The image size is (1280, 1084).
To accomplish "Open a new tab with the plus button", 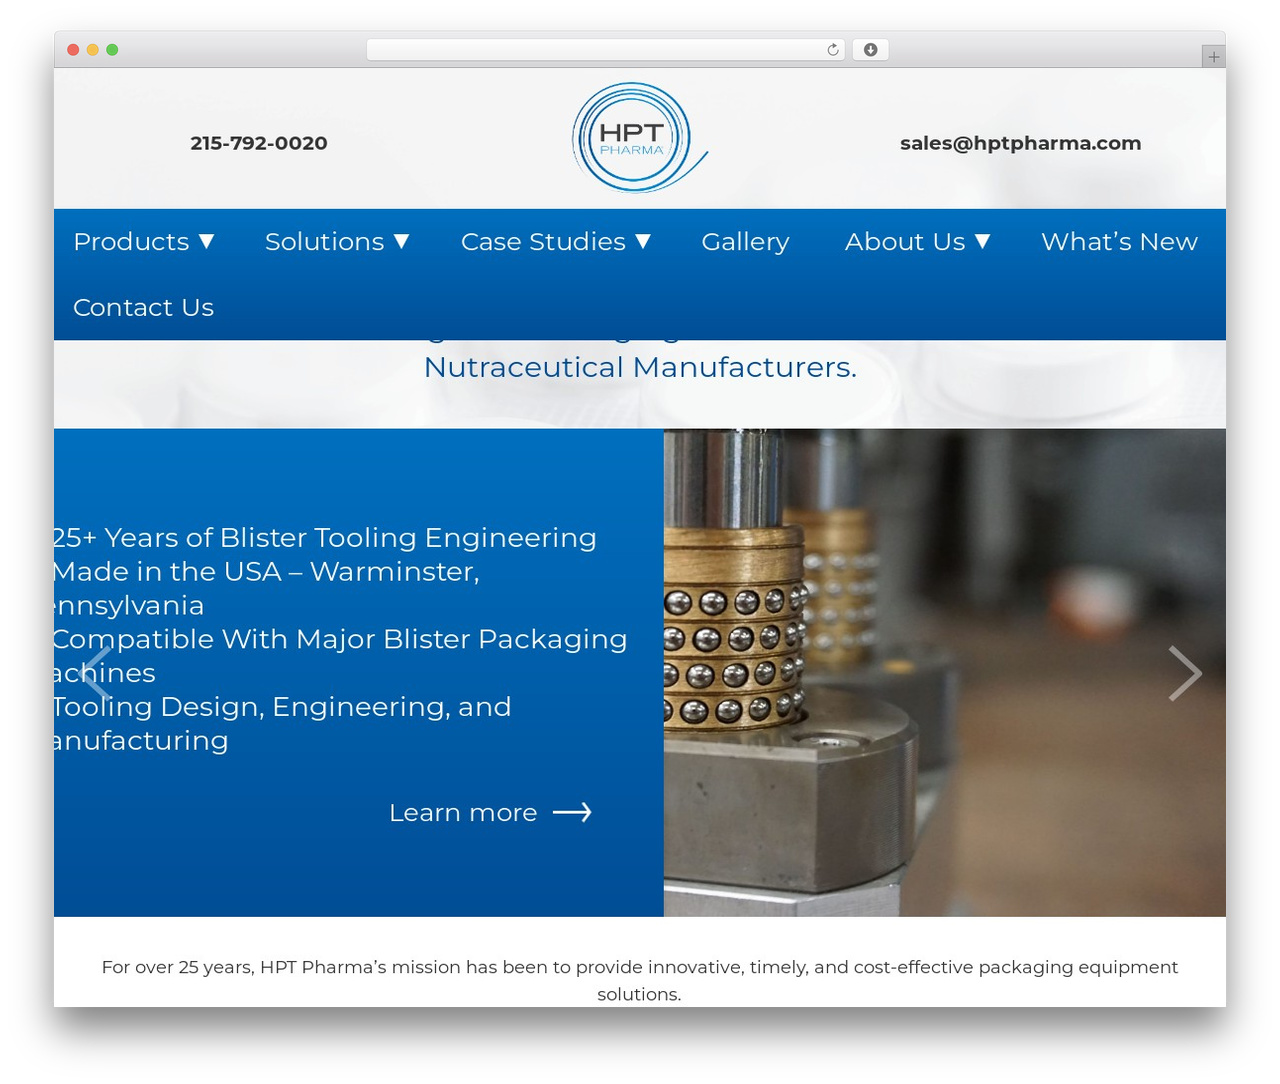I will [x=1213, y=57].
